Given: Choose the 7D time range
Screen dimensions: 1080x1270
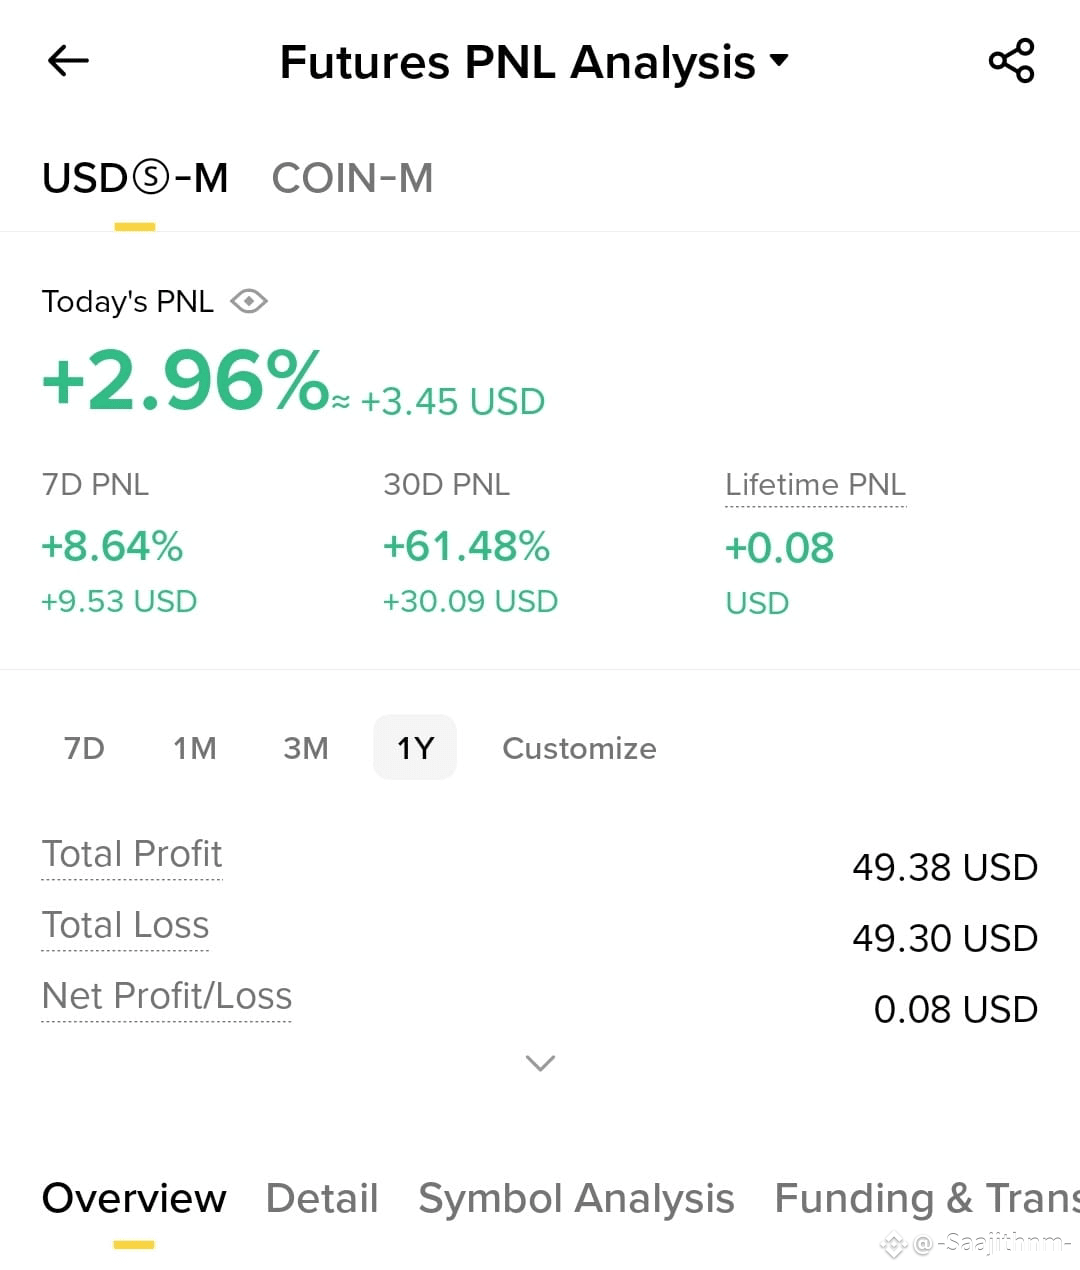Looking at the screenshot, I should (84, 748).
